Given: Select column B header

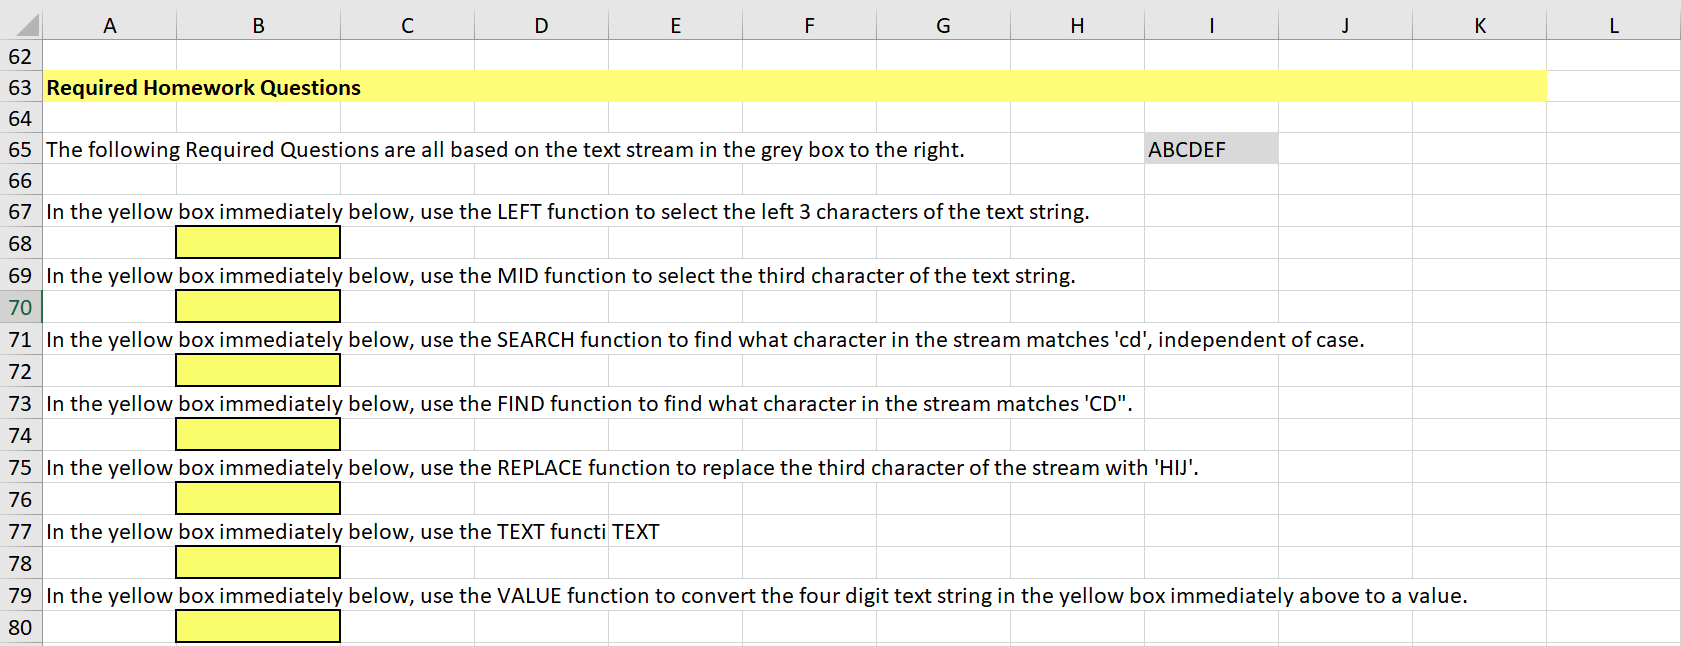Looking at the screenshot, I should click(x=258, y=25).
